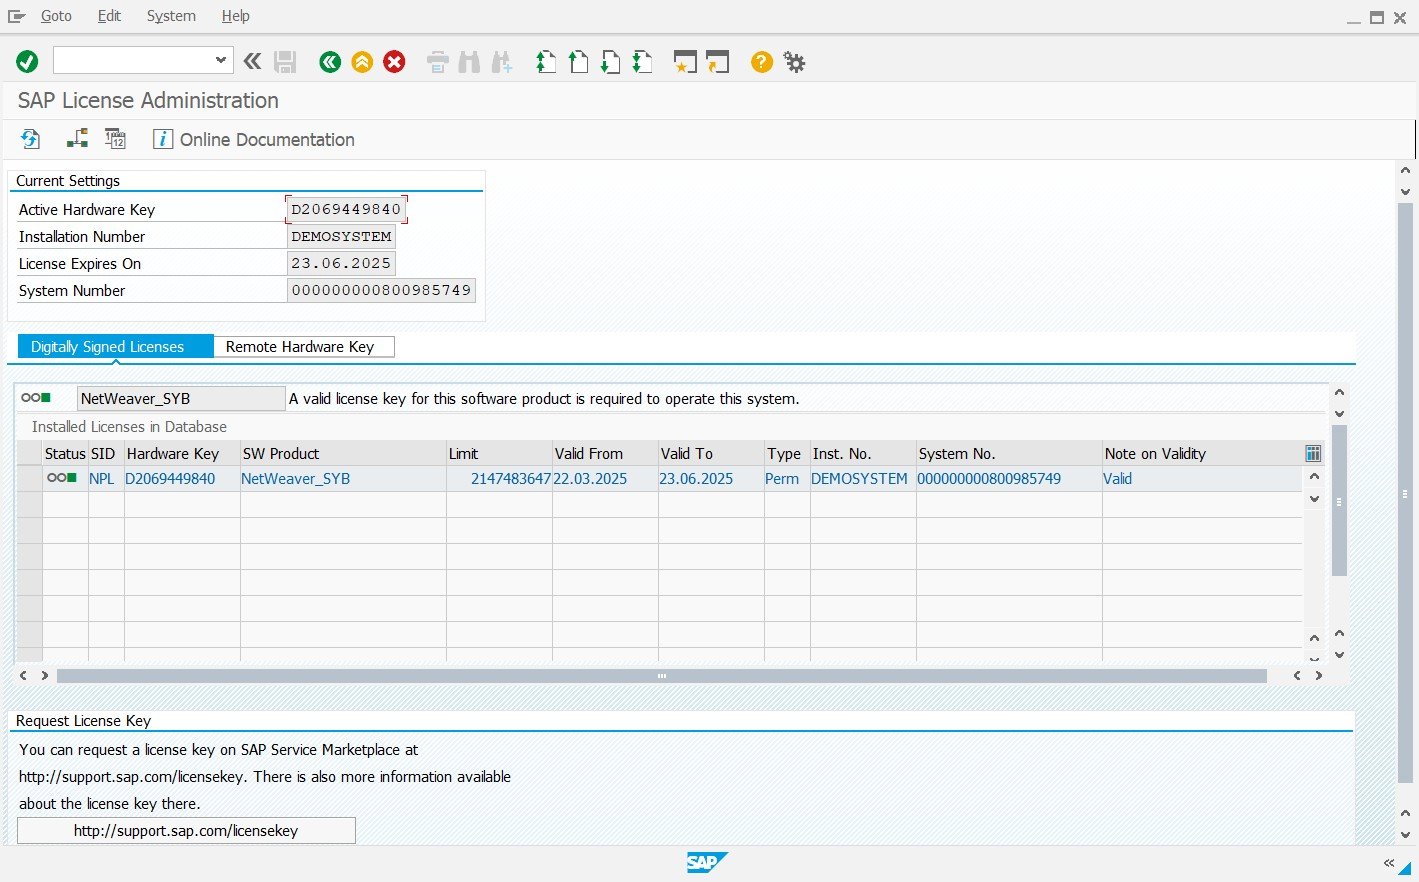Click the Valid To column header
The image size is (1419, 882).
pyautogui.click(x=711, y=454)
